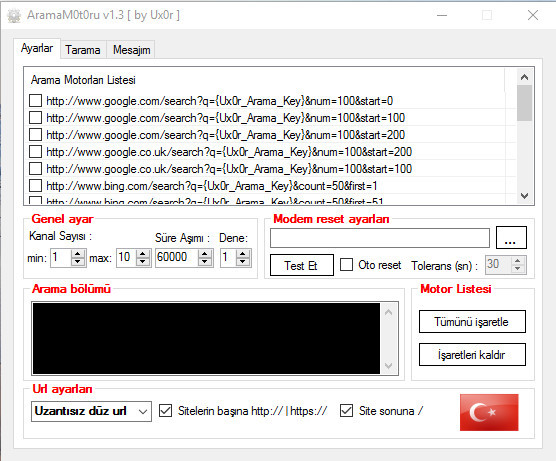Check the google.com start=100 engine
Image resolution: width=556 pixels, height=461 pixels.
35,118
